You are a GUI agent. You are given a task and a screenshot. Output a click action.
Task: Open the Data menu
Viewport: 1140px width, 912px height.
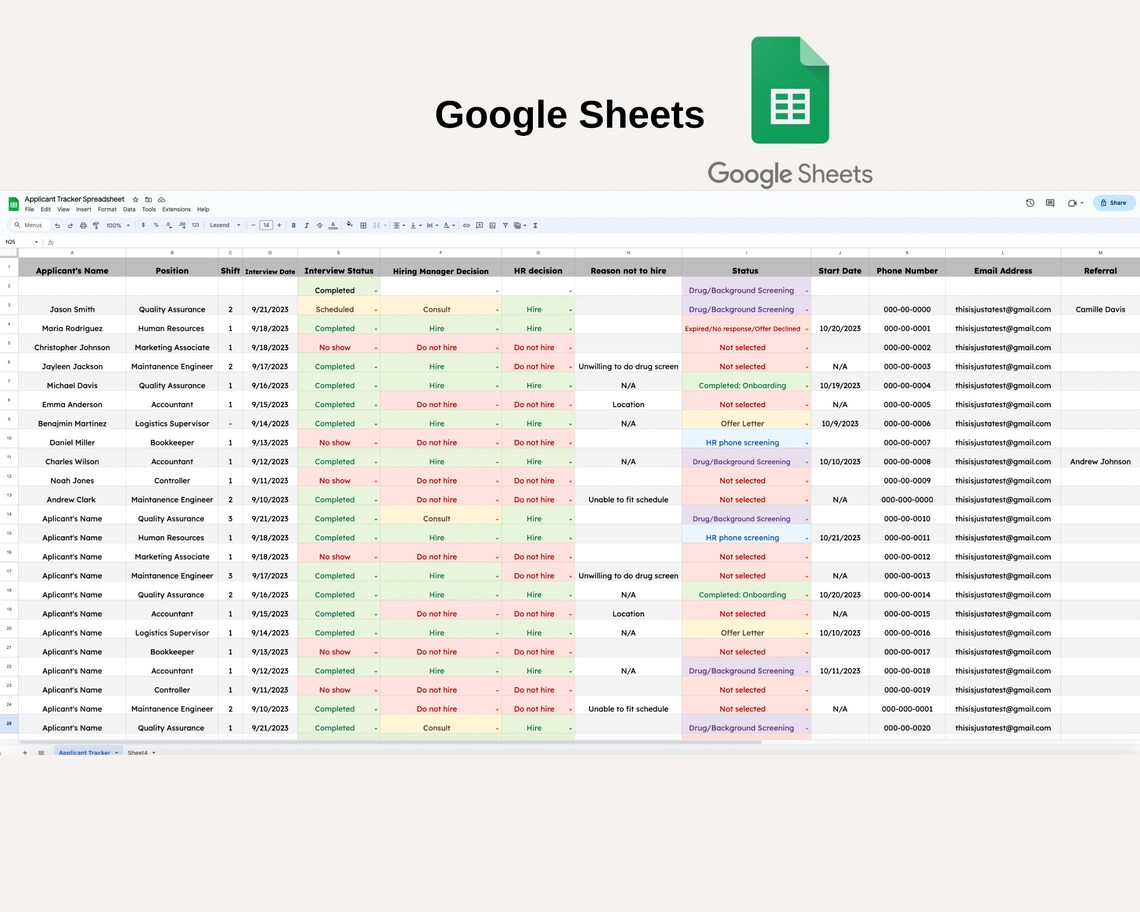129,210
